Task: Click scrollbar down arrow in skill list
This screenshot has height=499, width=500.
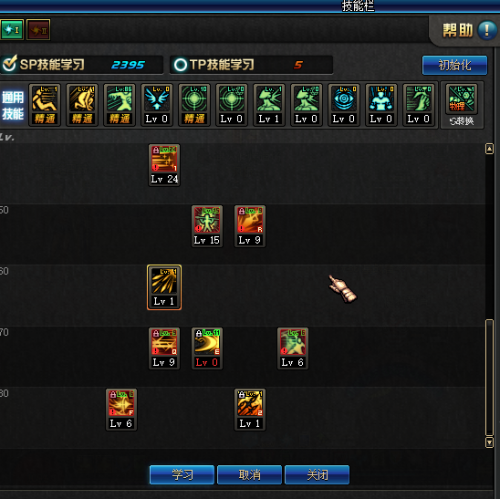Action: (489, 442)
